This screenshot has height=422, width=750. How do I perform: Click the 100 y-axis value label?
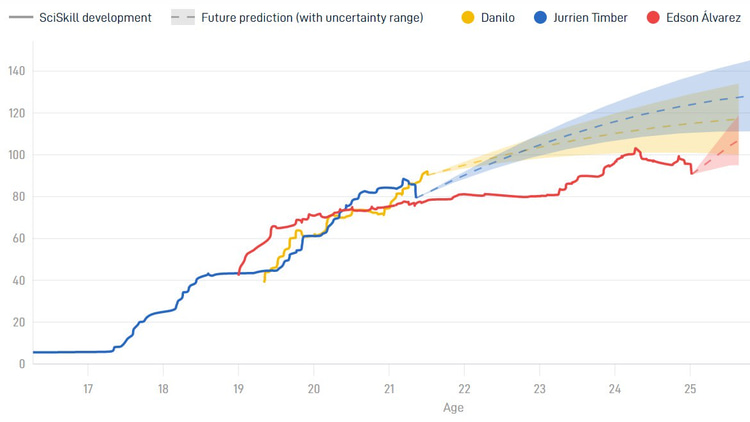[x=17, y=155]
